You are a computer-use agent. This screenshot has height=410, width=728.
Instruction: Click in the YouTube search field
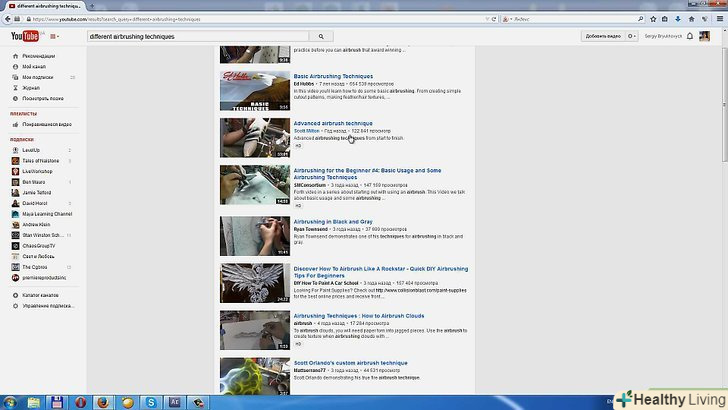tap(200, 36)
